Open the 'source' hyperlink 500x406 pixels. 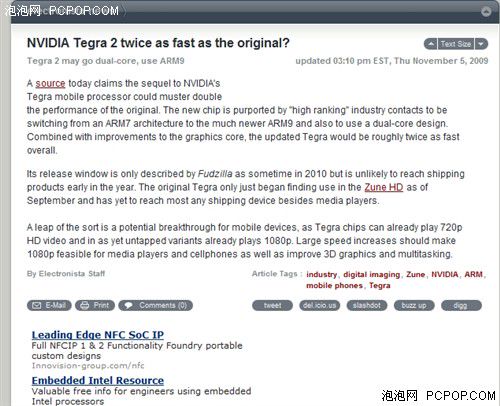[50, 83]
